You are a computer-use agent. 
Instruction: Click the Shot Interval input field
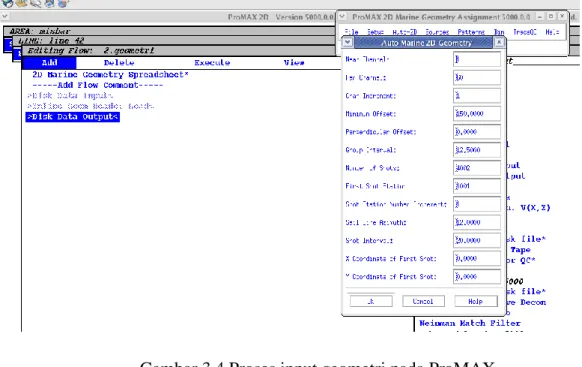(x=477, y=240)
